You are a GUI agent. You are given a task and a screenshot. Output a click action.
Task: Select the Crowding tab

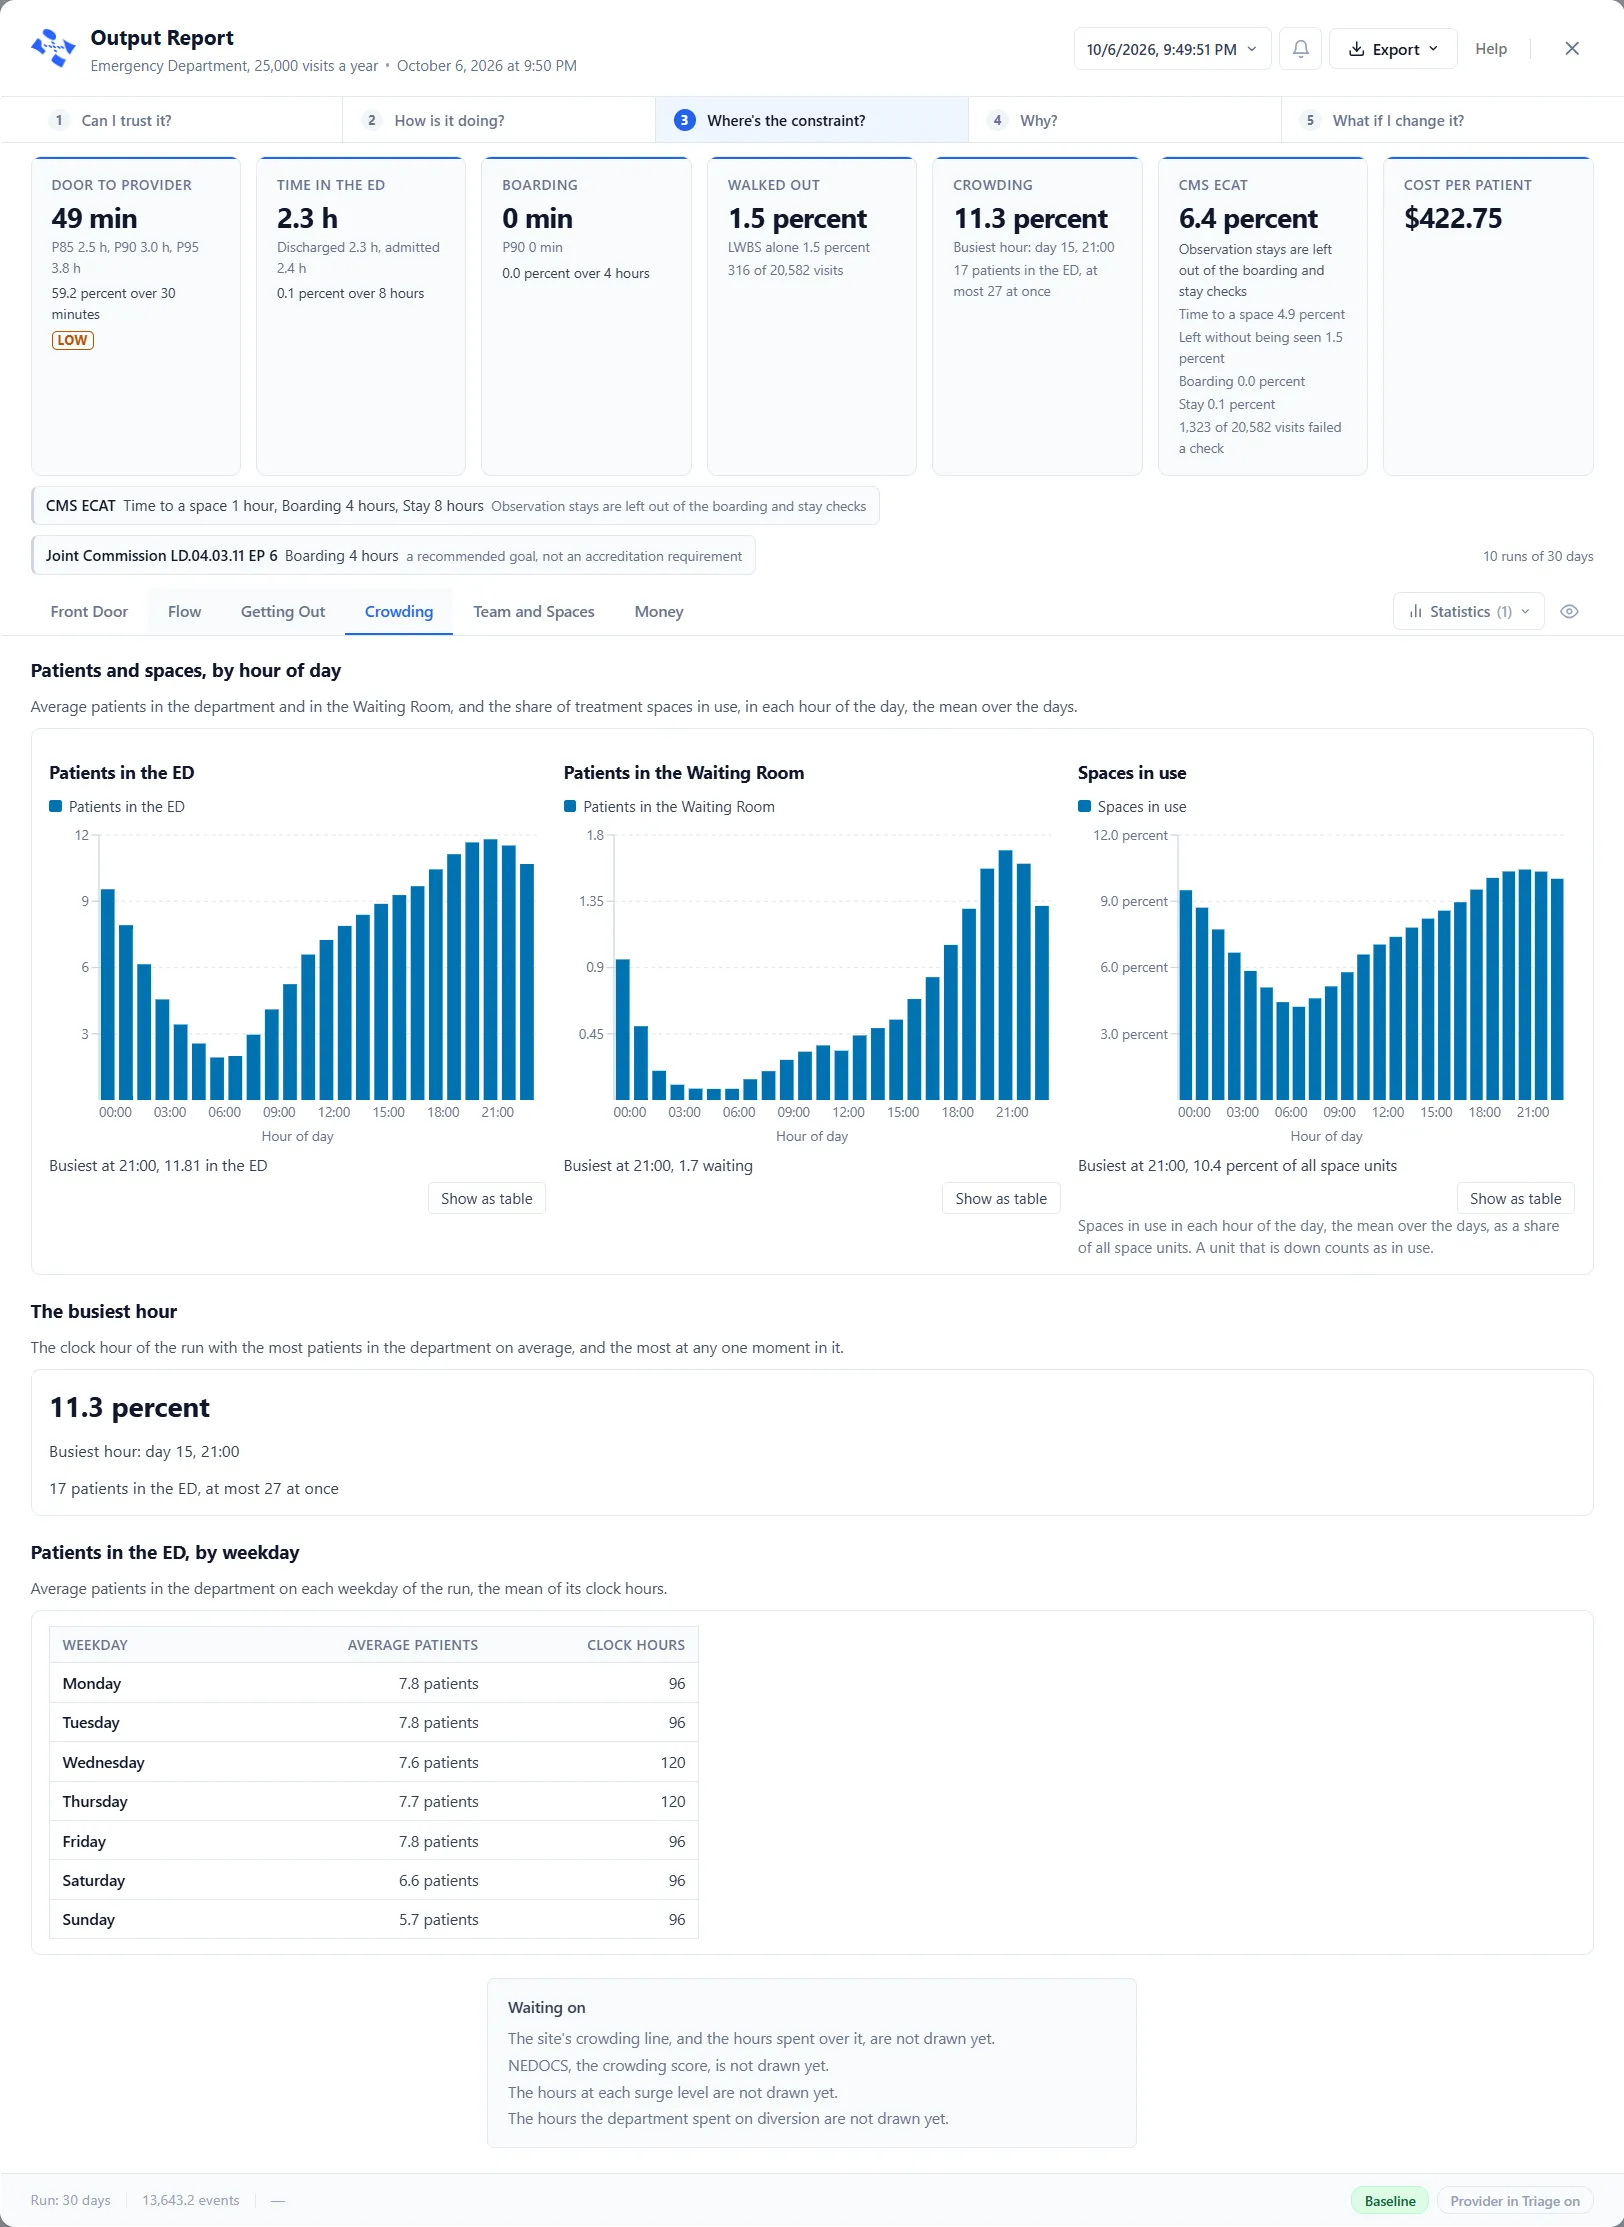point(399,612)
